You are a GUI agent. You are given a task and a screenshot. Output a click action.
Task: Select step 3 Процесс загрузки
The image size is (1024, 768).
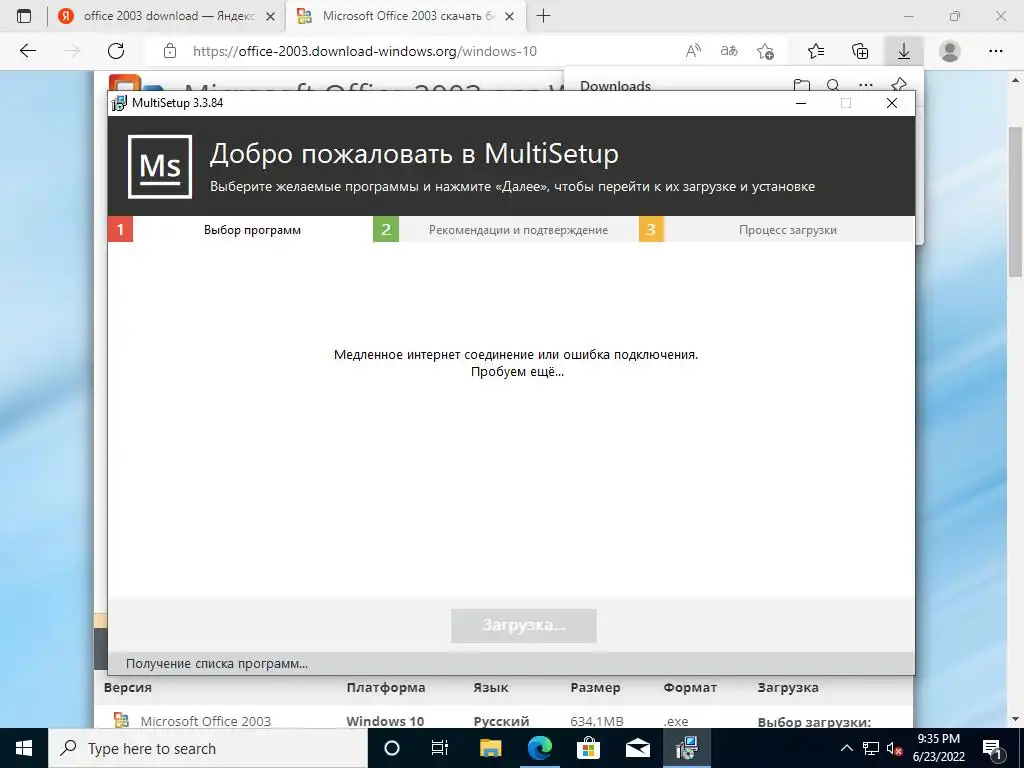tap(776, 229)
